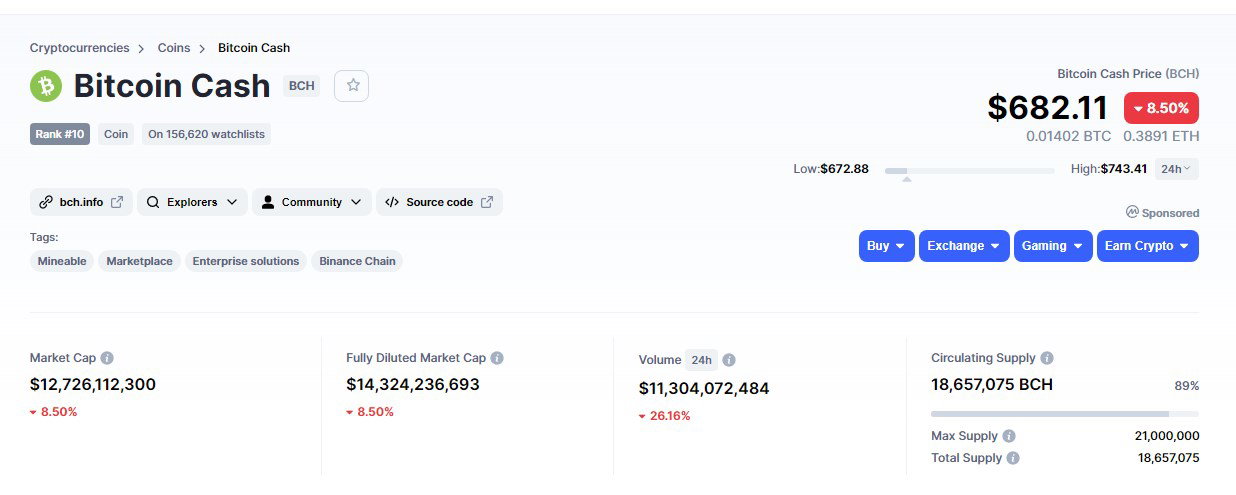Change the 24h low/high range selector
This screenshot has width=1236, height=495.
(1176, 169)
